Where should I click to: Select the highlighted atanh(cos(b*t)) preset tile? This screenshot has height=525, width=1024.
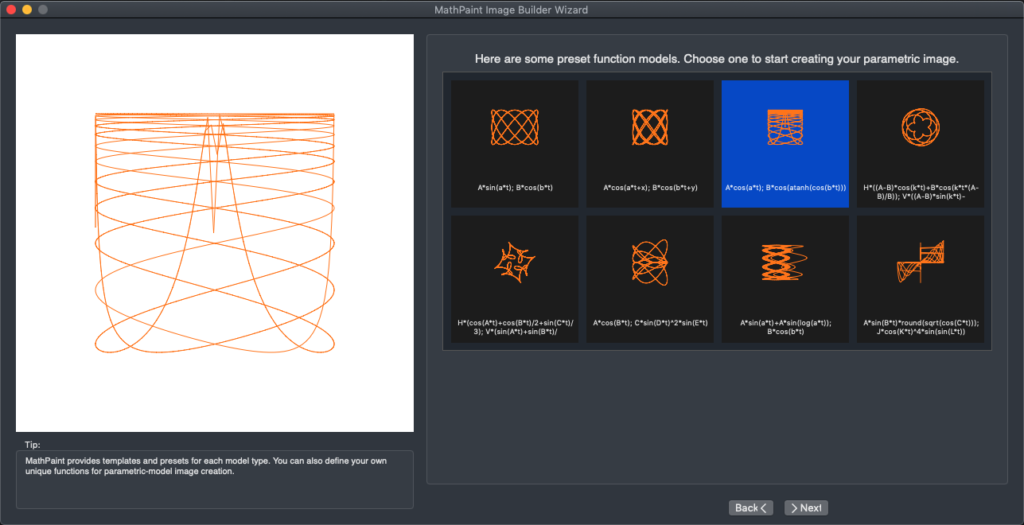(x=785, y=144)
